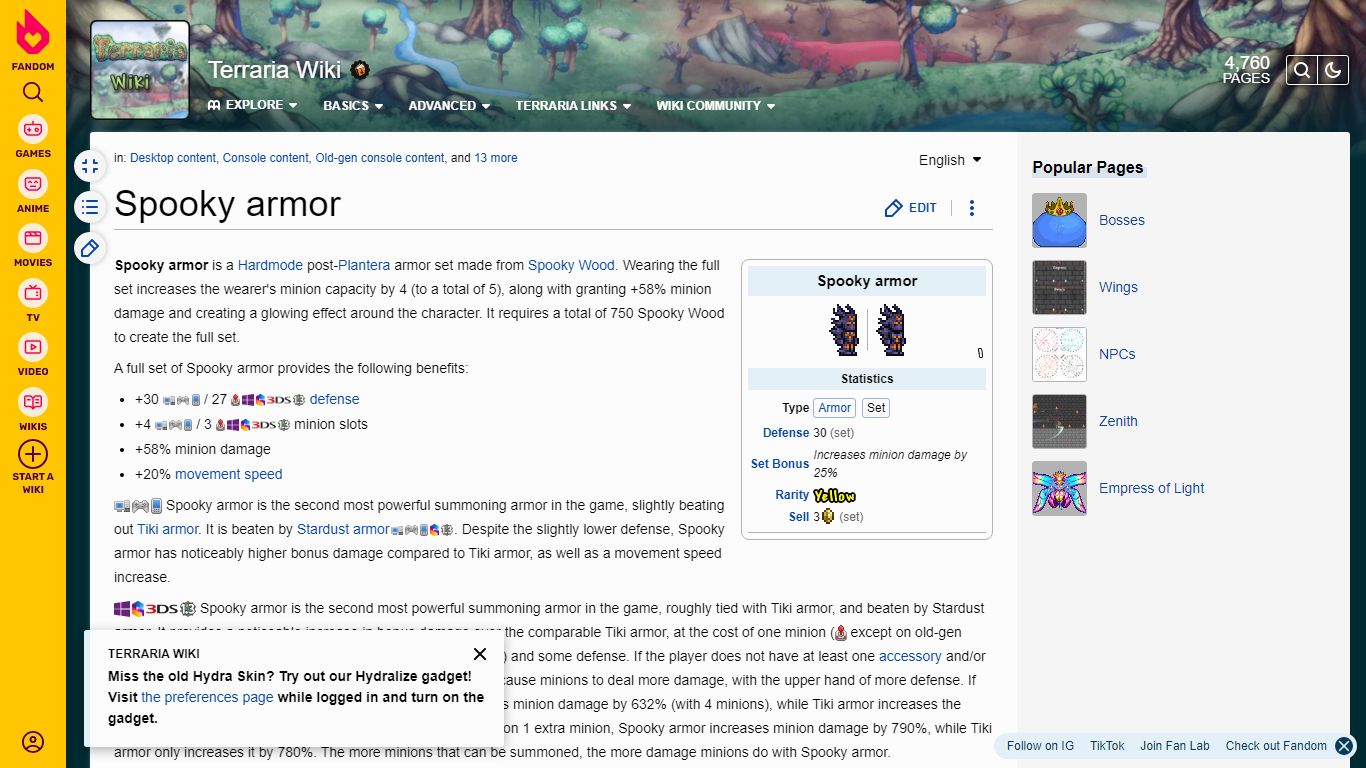Click the EDIT button
This screenshot has height=768, width=1366.
click(911, 208)
